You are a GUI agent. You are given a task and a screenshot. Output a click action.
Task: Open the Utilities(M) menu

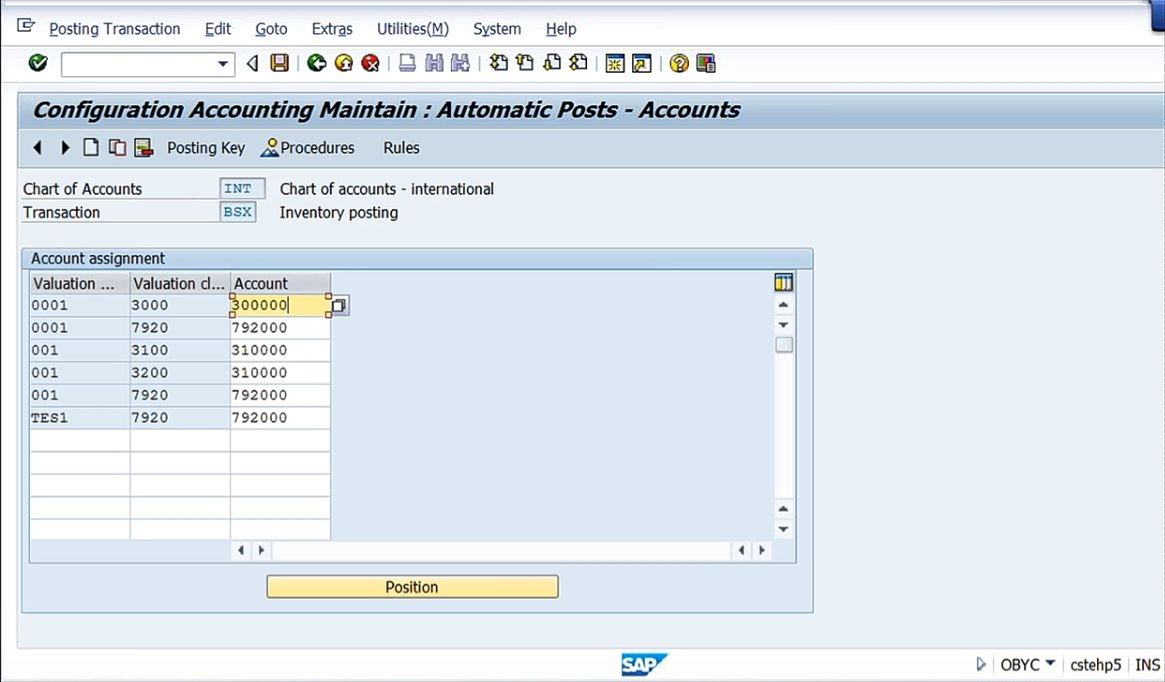tap(412, 29)
